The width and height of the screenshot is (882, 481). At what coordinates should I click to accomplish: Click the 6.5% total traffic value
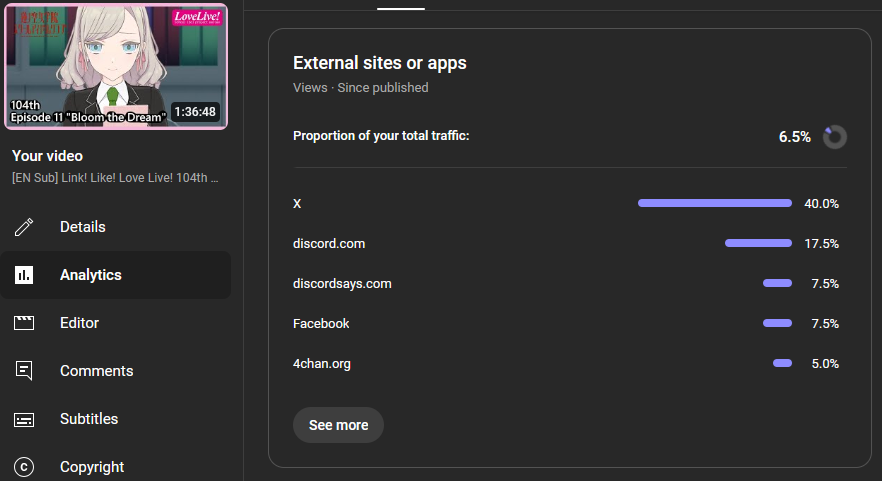tap(794, 137)
